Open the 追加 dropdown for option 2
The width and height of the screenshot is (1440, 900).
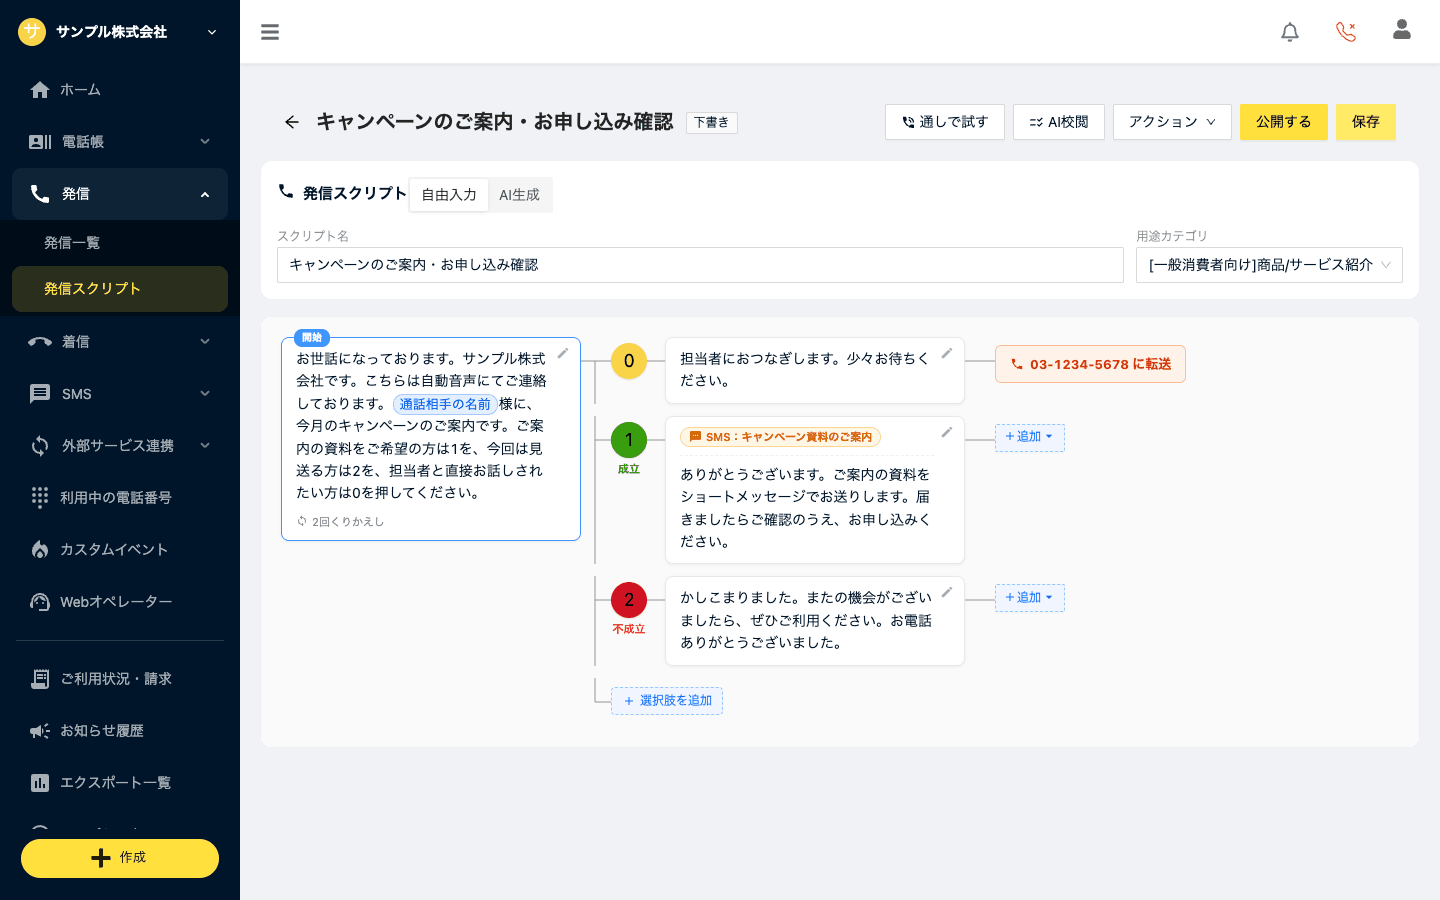click(x=1030, y=598)
